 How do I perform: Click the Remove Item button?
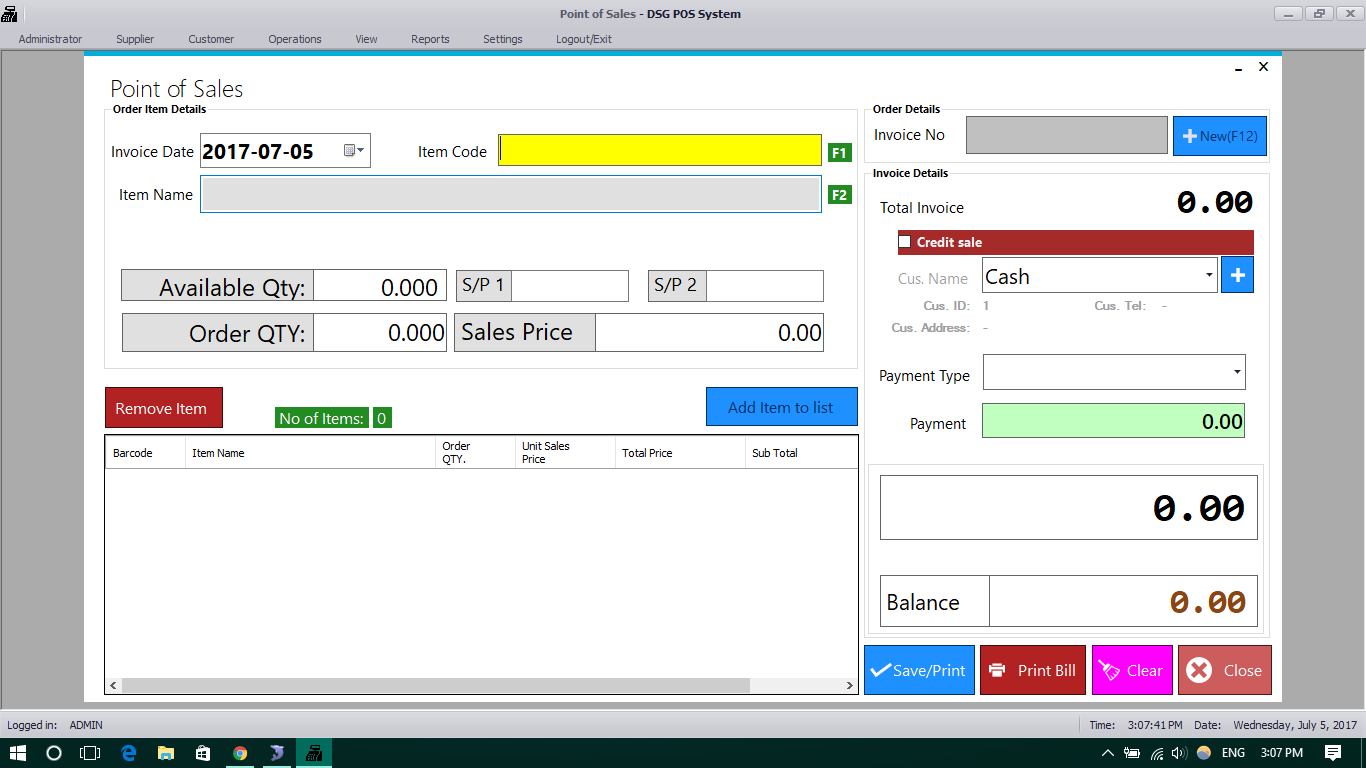pyautogui.click(x=163, y=407)
